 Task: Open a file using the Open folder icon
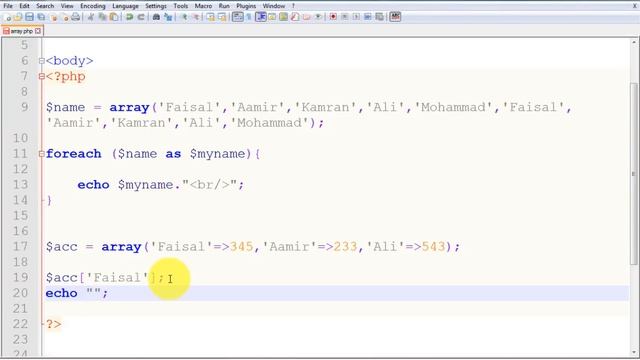pos(18,17)
